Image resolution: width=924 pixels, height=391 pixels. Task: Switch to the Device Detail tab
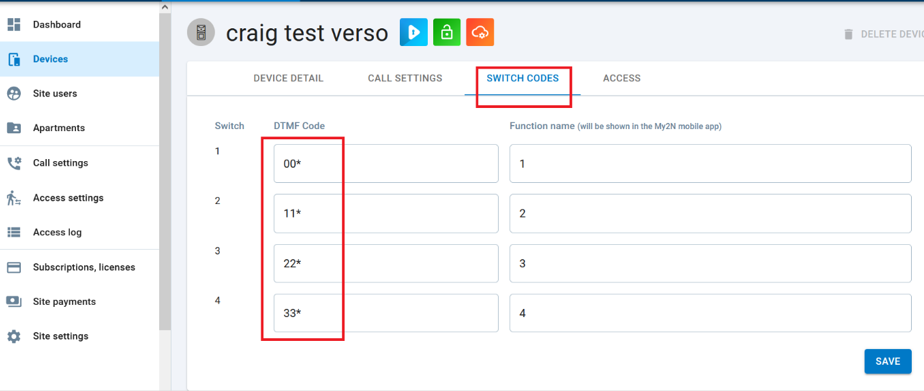[288, 78]
